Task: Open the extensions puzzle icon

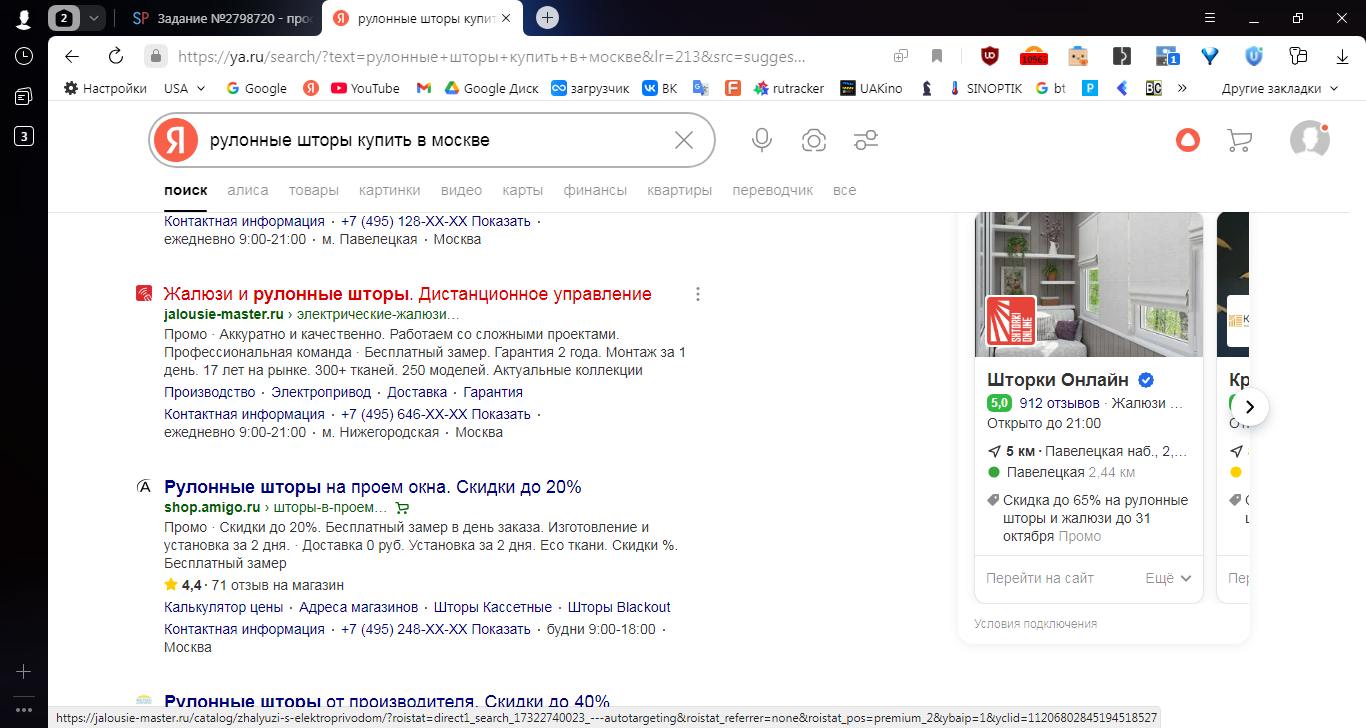Action: tap(1299, 56)
